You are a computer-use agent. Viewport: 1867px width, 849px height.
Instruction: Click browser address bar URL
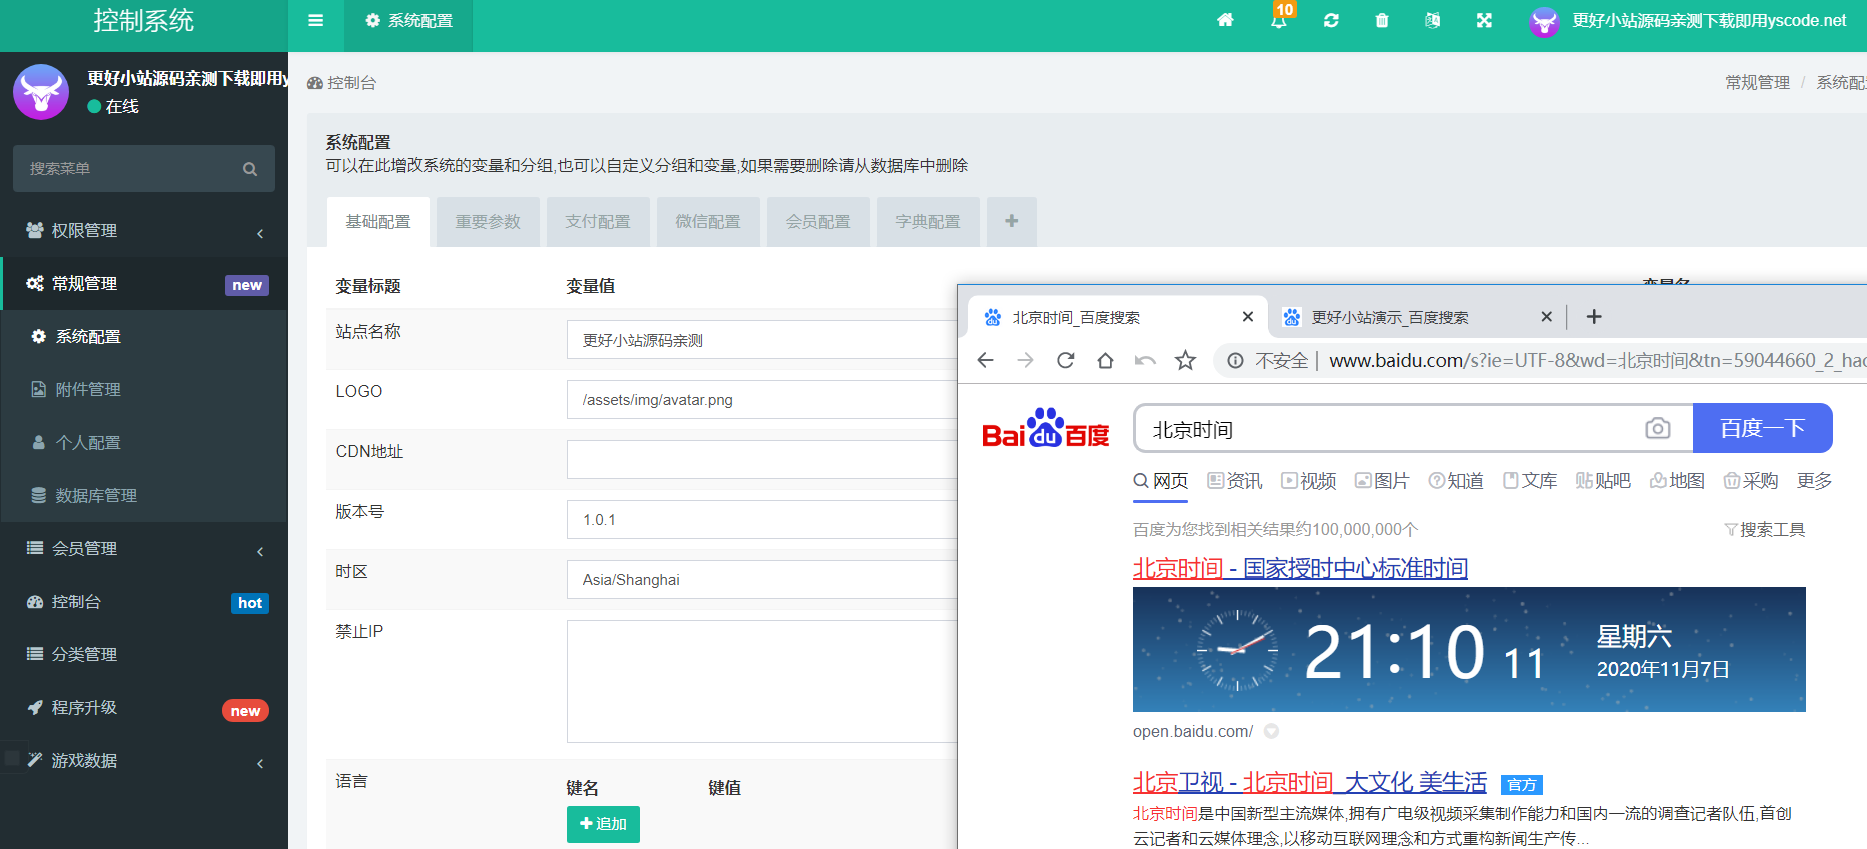click(x=1596, y=361)
